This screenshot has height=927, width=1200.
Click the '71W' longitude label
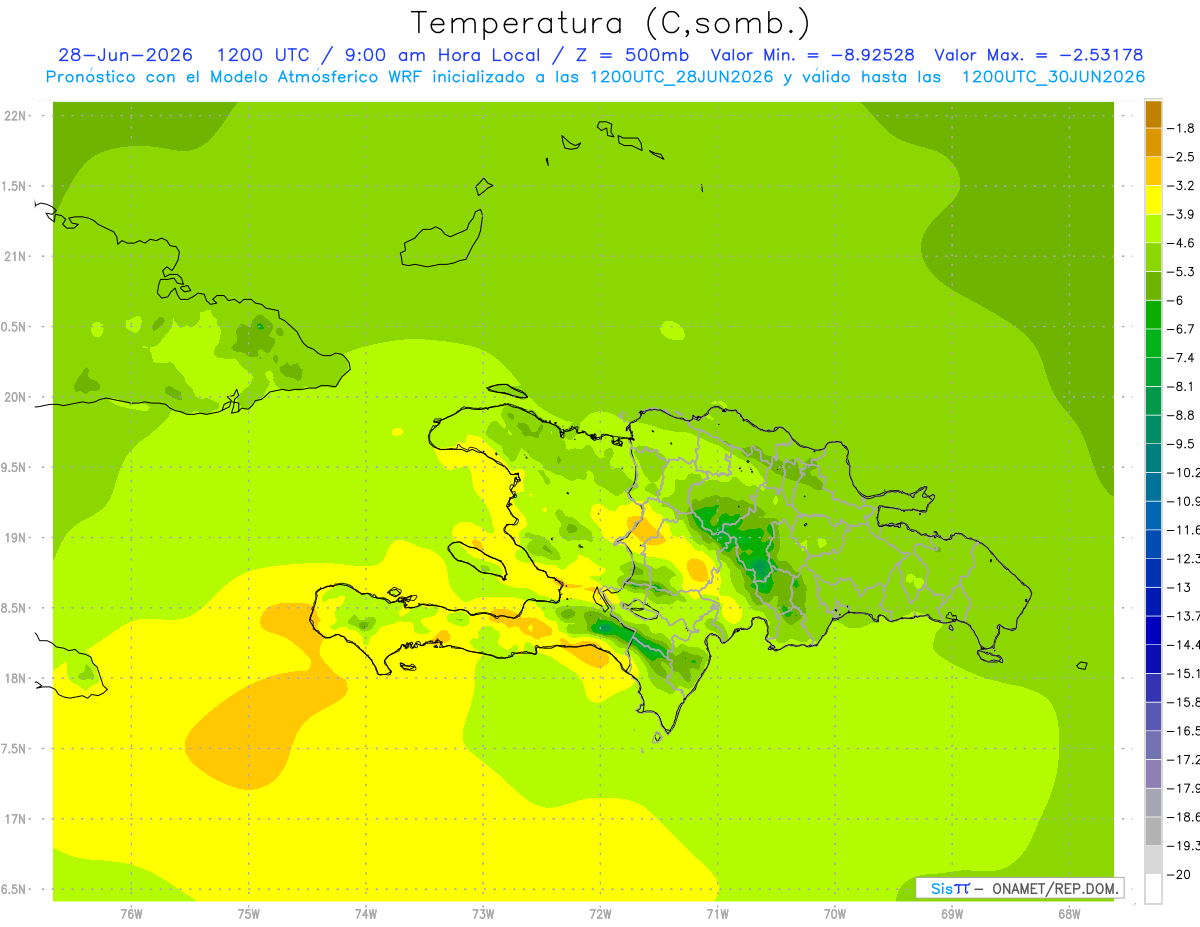717,913
